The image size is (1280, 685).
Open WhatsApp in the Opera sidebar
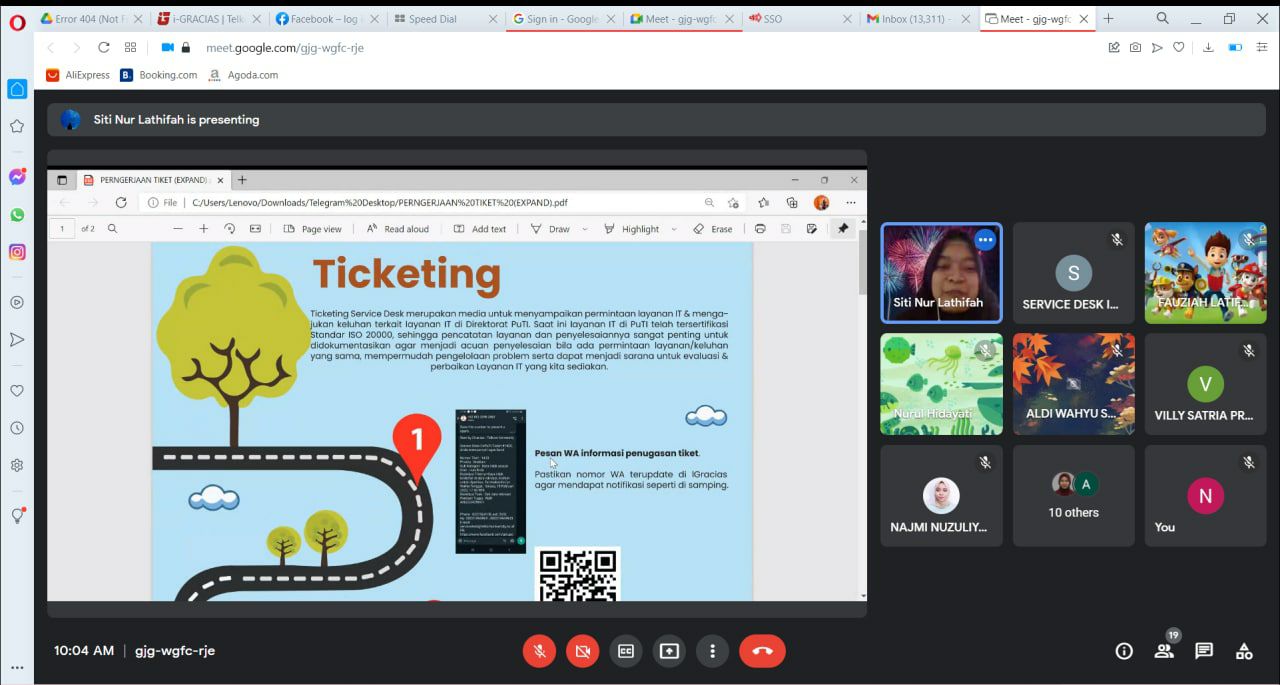coord(17,215)
